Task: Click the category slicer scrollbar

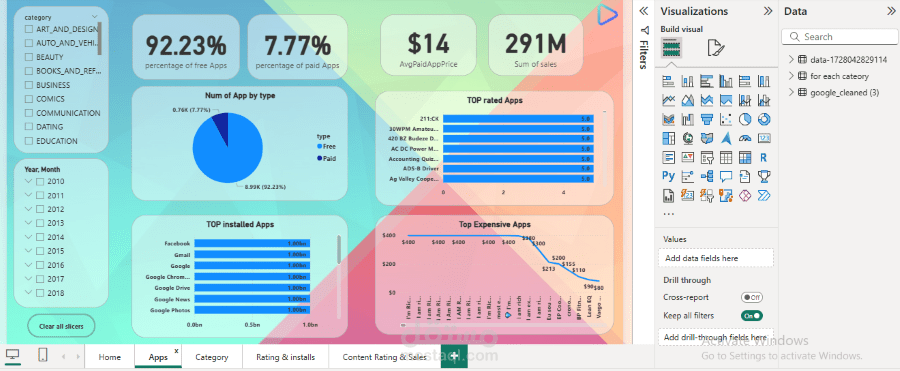Action: point(99,39)
